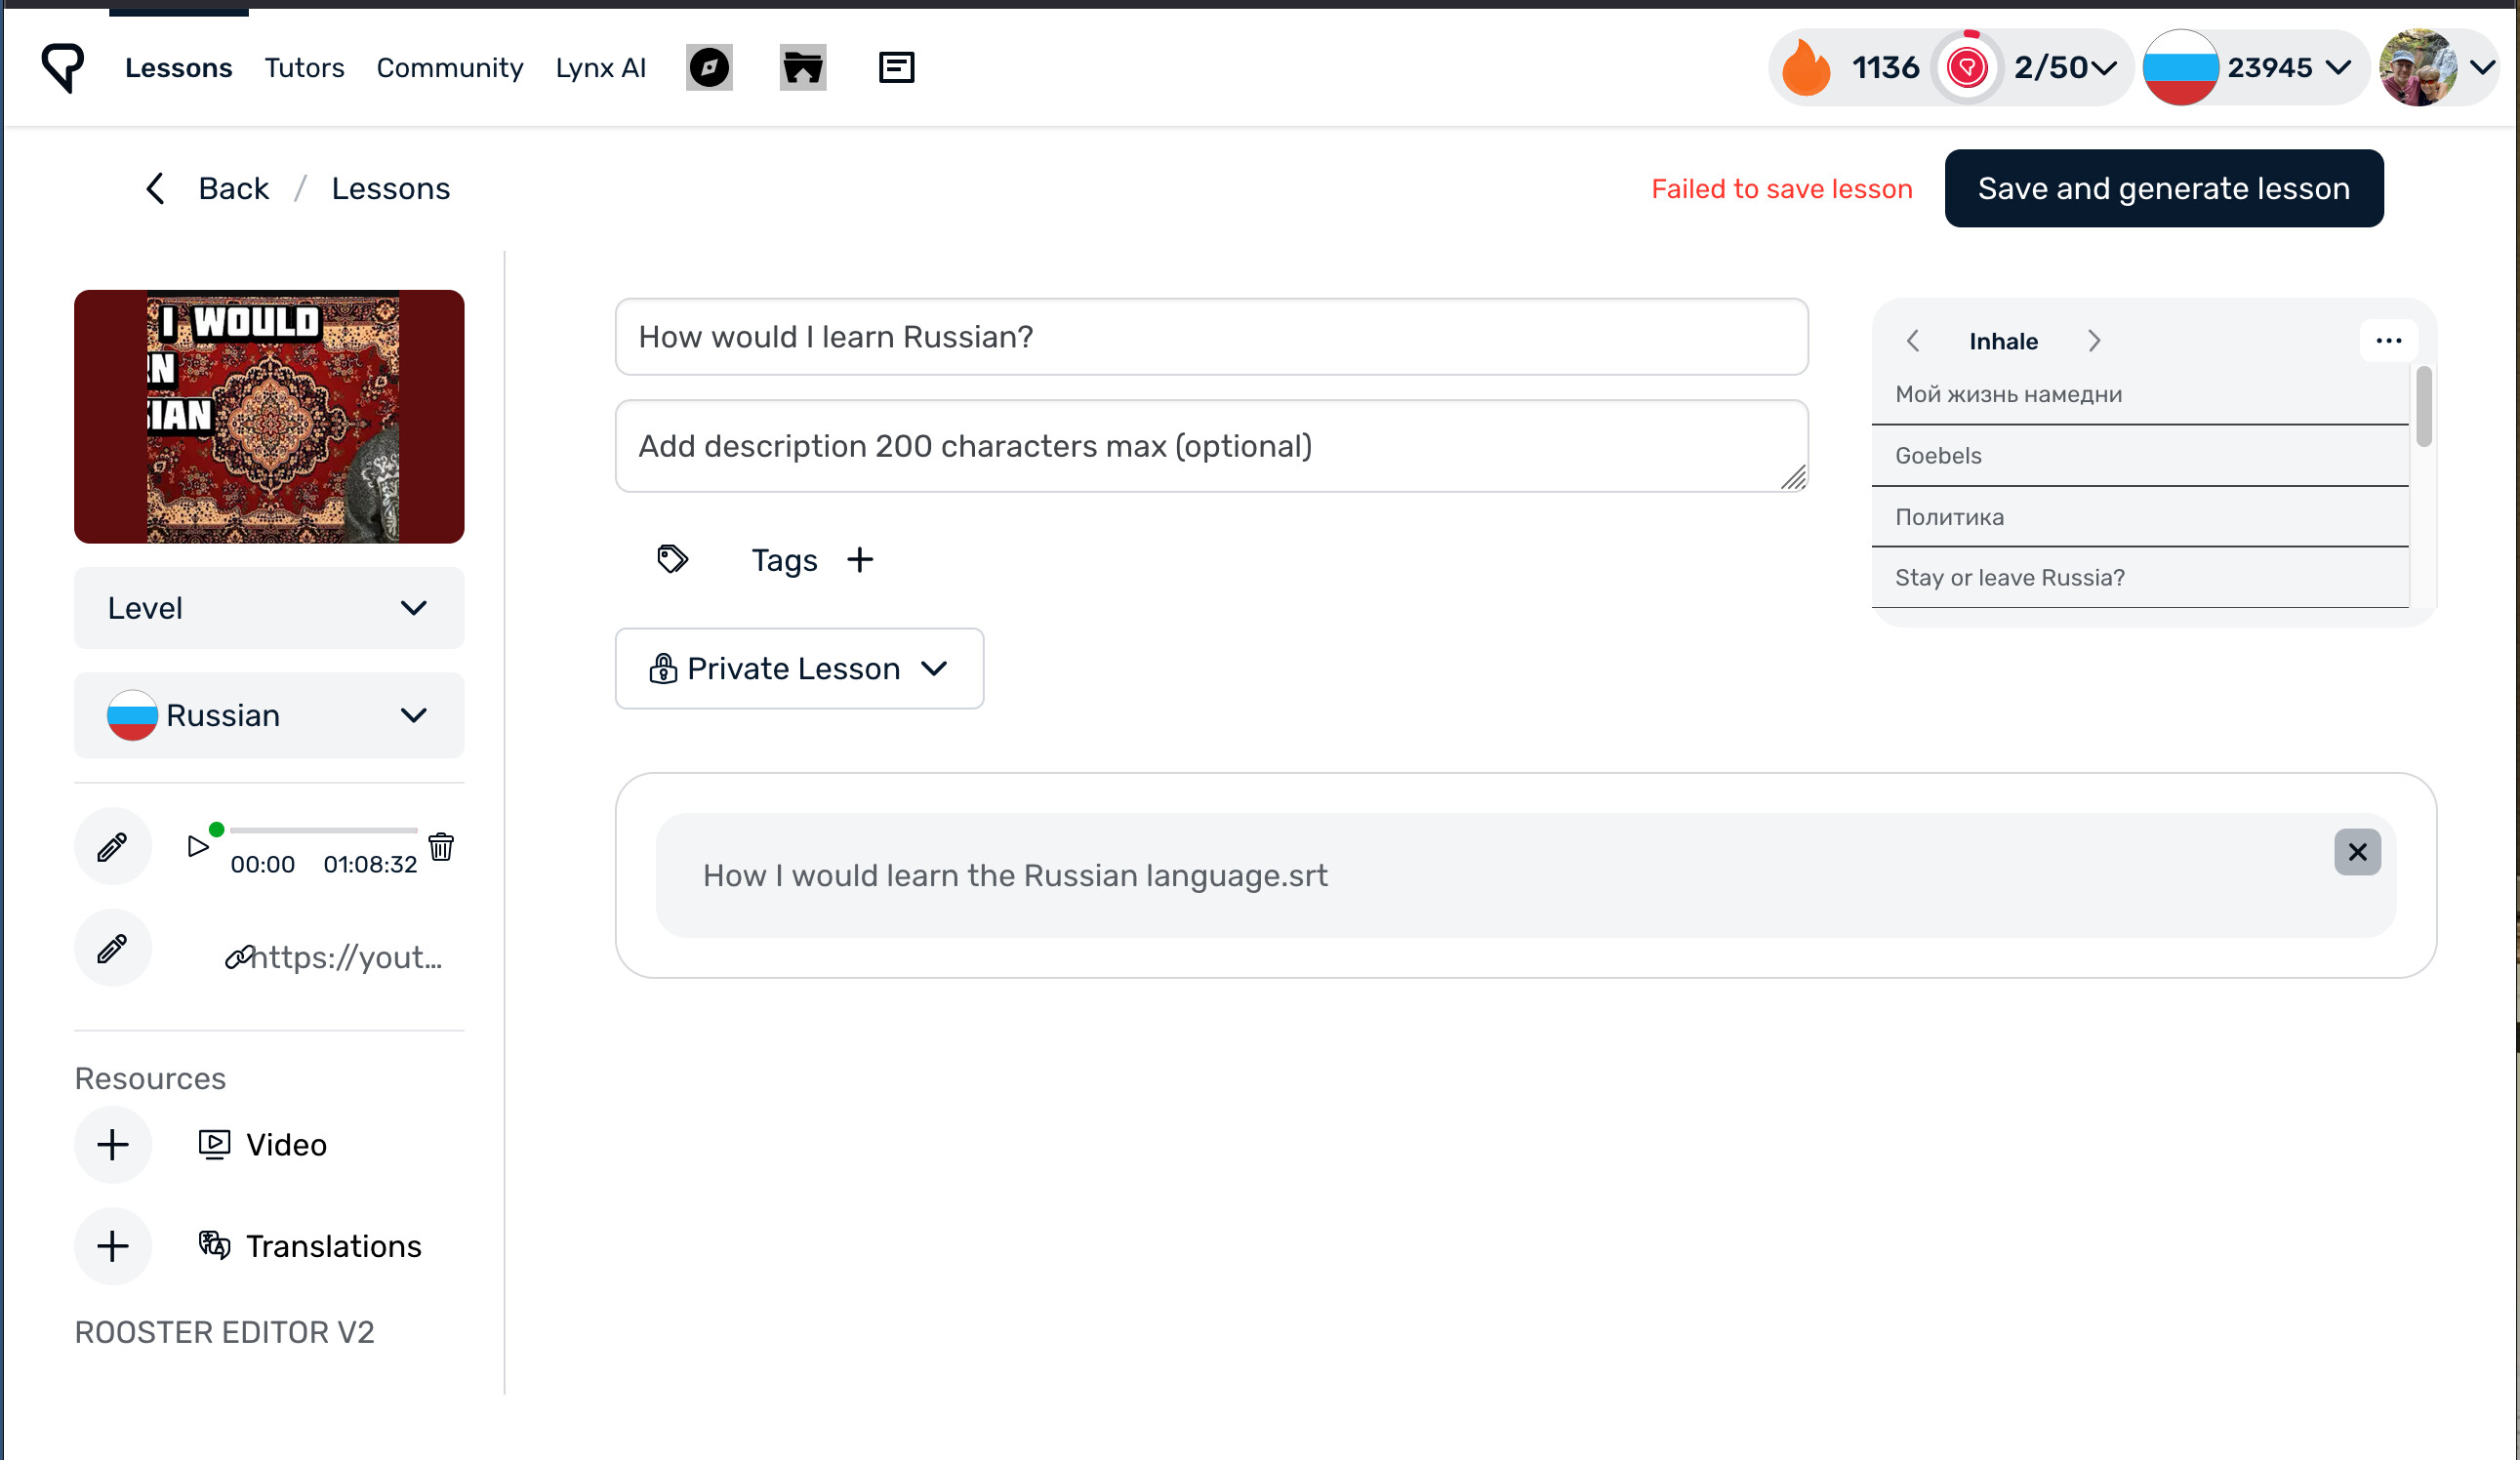Add a tag with plus icon
The image size is (2520, 1460).
[x=860, y=560]
